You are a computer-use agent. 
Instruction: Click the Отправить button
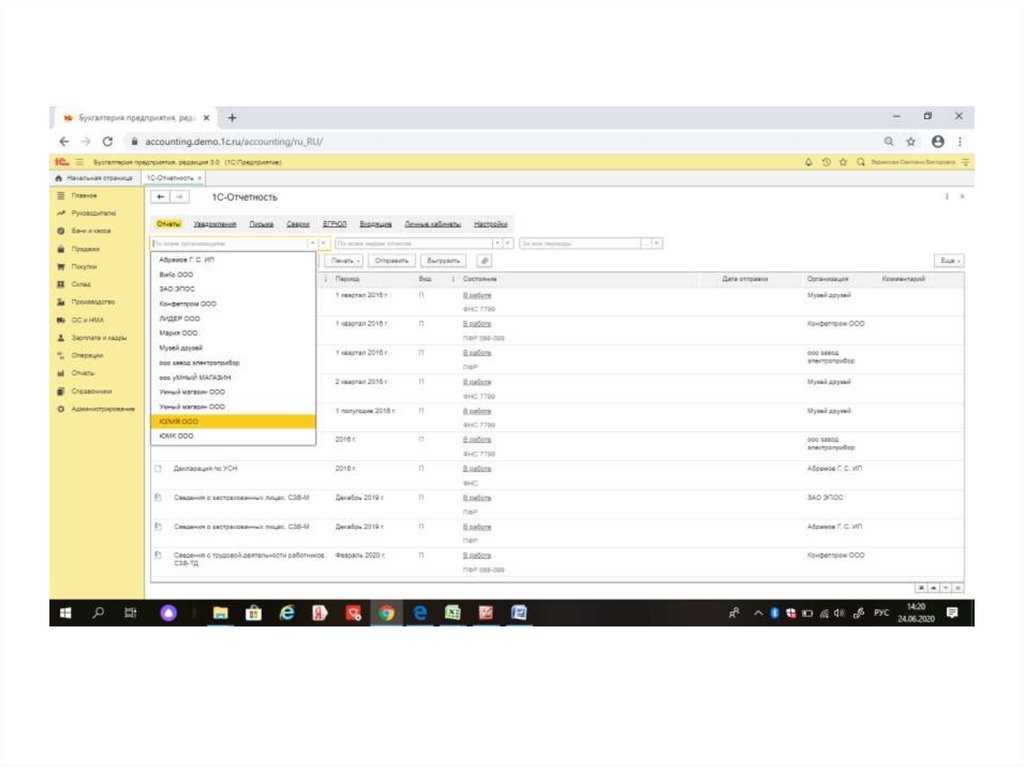click(391, 260)
